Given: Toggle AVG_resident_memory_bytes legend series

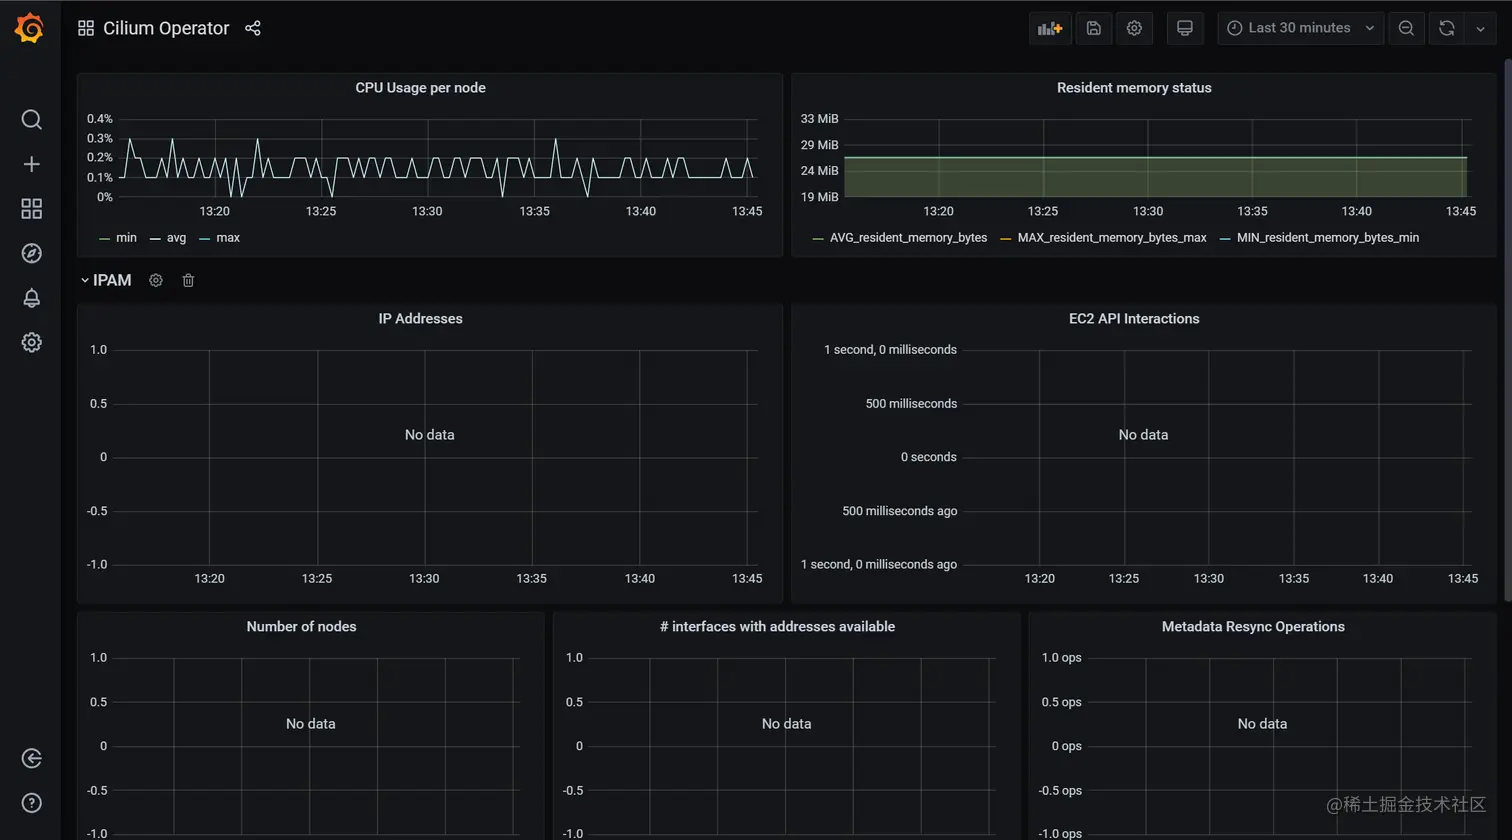Looking at the screenshot, I should tap(908, 238).
